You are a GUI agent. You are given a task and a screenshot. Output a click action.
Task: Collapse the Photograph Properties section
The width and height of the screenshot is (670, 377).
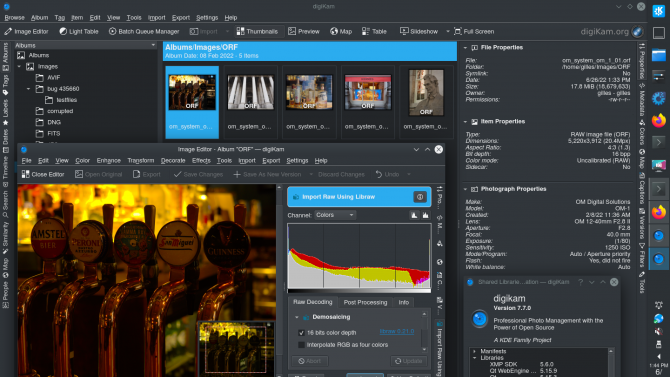(x=465, y=189)
